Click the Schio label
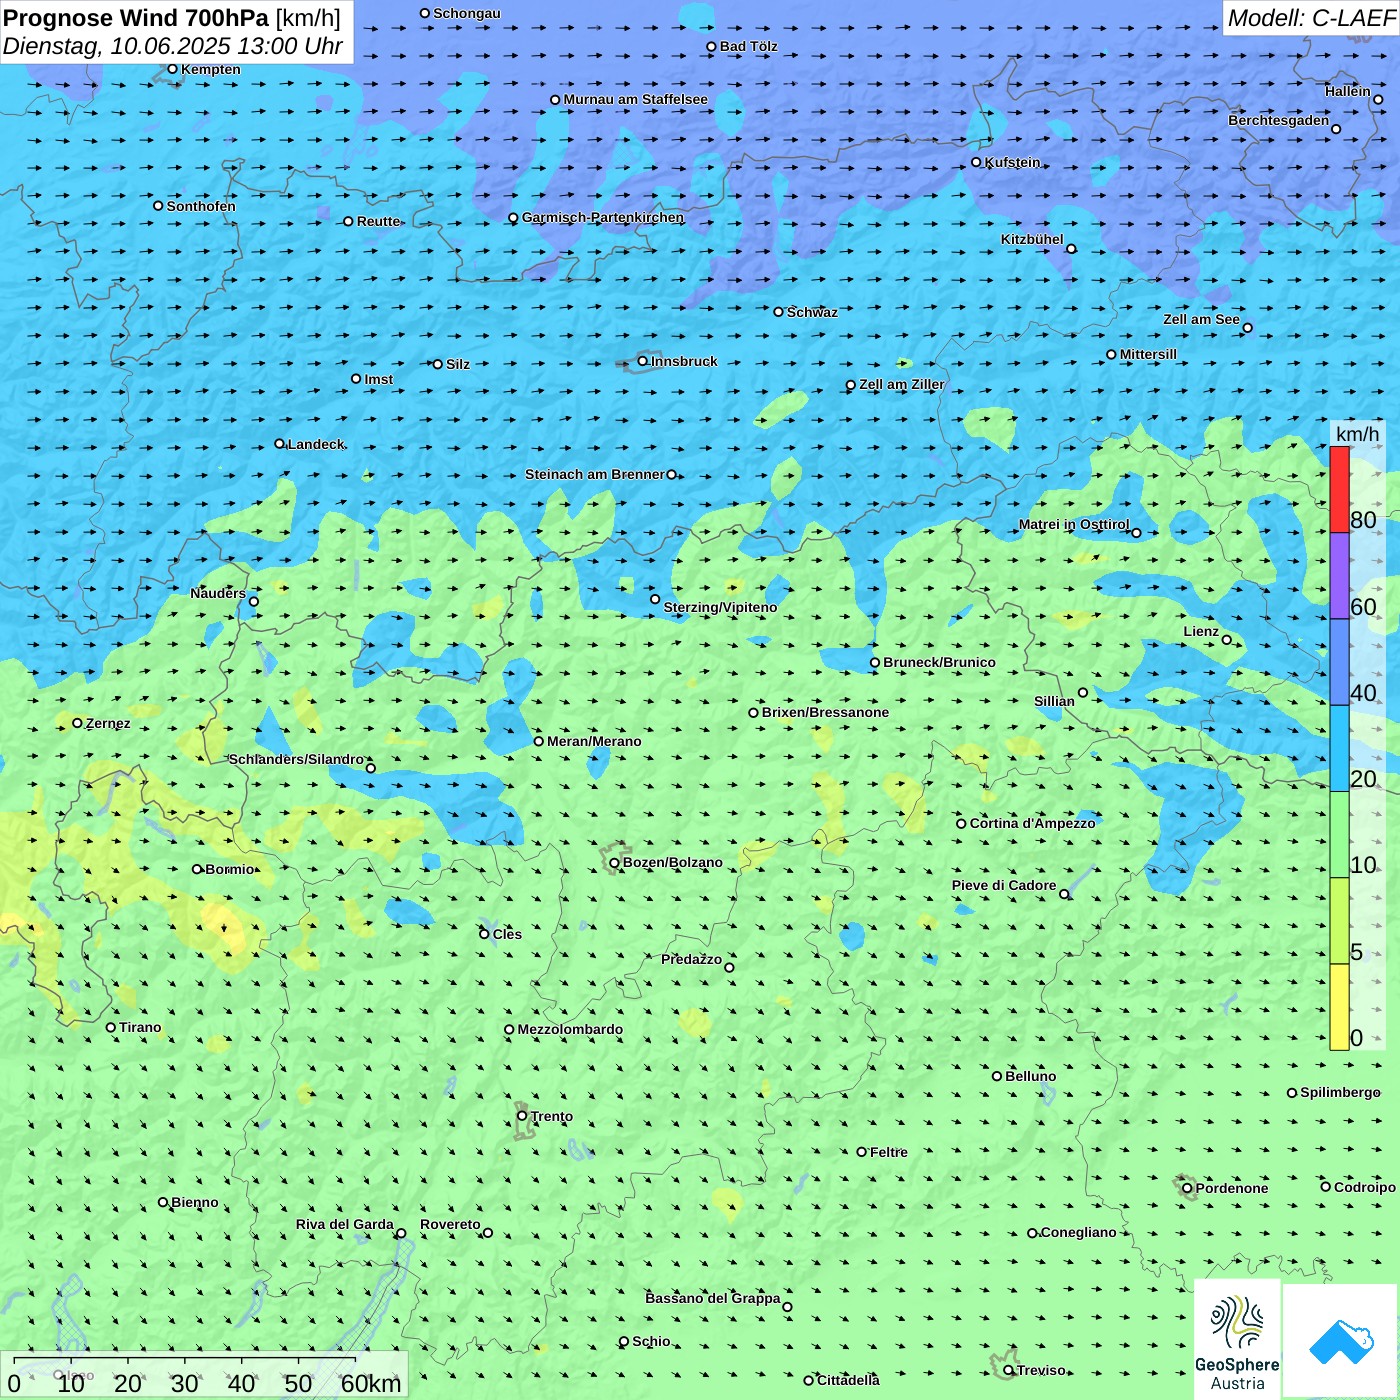This screenshot has width=1400, height=1400. pyautogui.click(x=652, y=1341)
